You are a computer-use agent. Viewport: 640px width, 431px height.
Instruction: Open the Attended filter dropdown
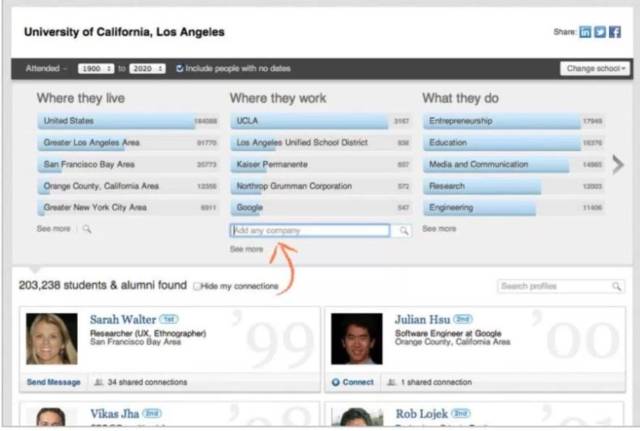pos(46,69)
